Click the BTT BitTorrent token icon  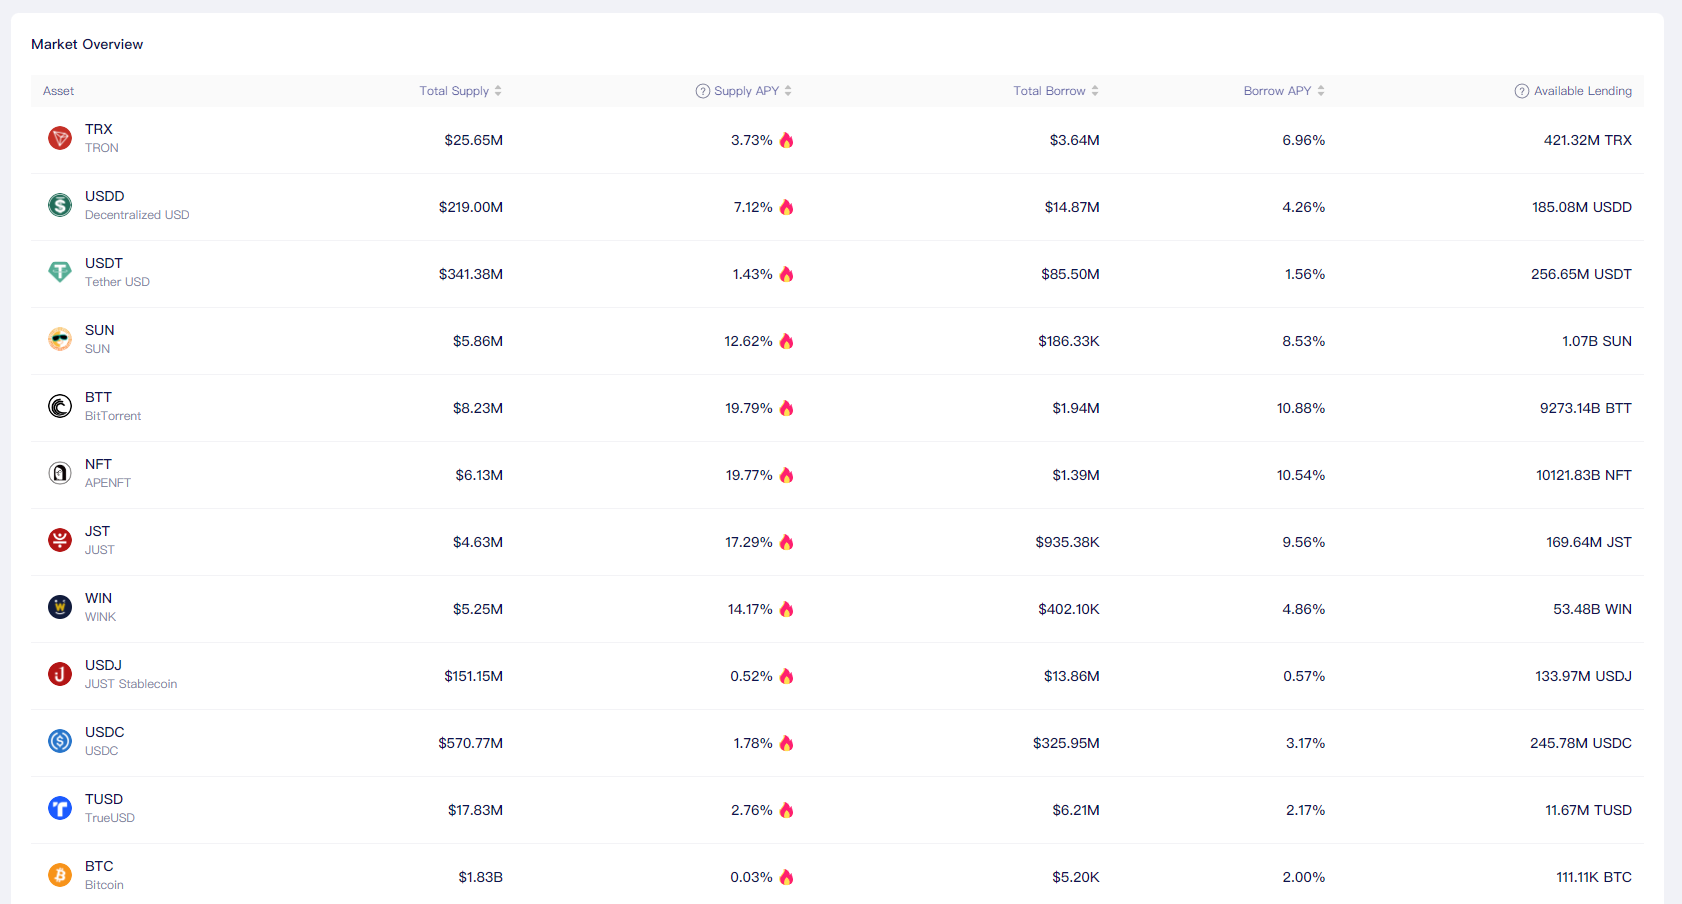(60, 406)
